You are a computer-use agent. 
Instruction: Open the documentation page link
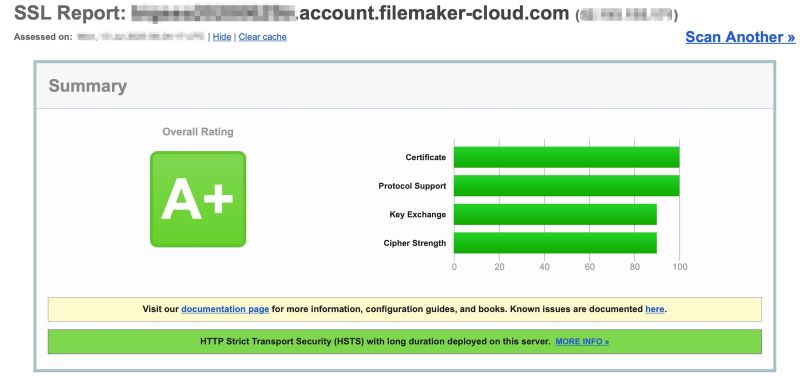pos(225,309)
